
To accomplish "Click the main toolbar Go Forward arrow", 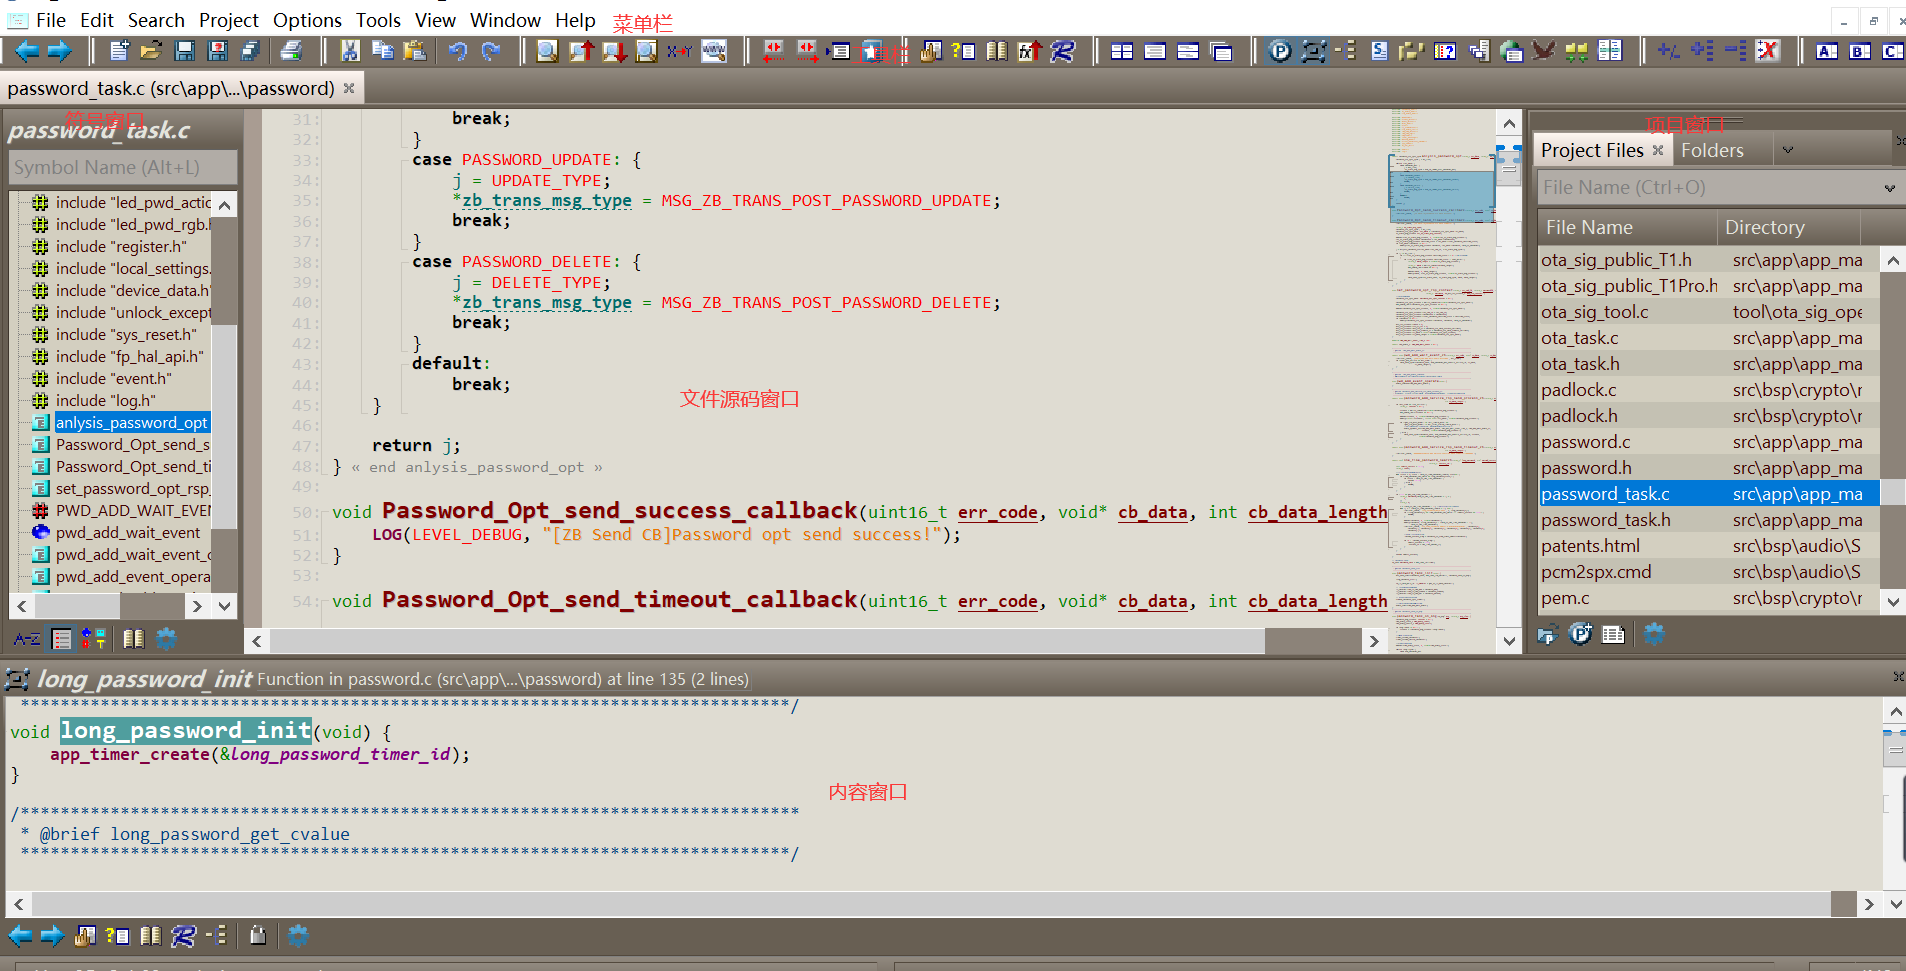I will tap(60, 51).
